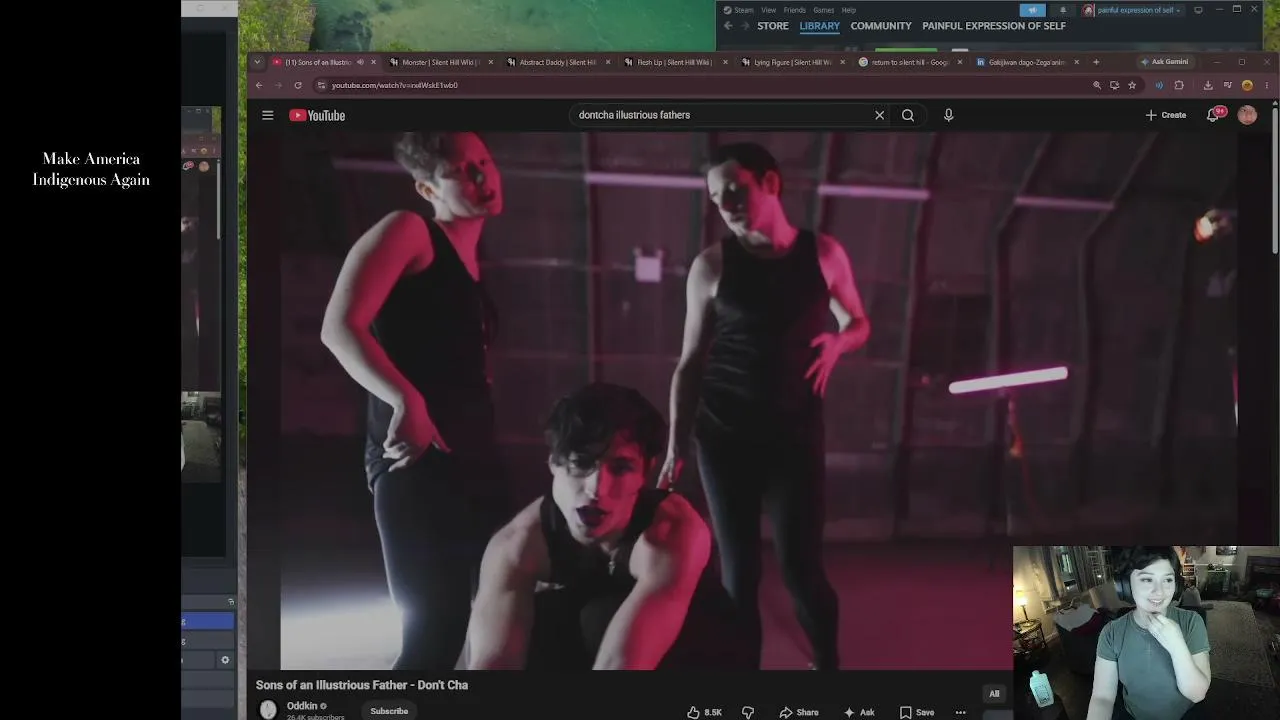Open the Help menu in Steam
Screen dimensions: 1280x720
pyautogui.click(x=848, y=10)
